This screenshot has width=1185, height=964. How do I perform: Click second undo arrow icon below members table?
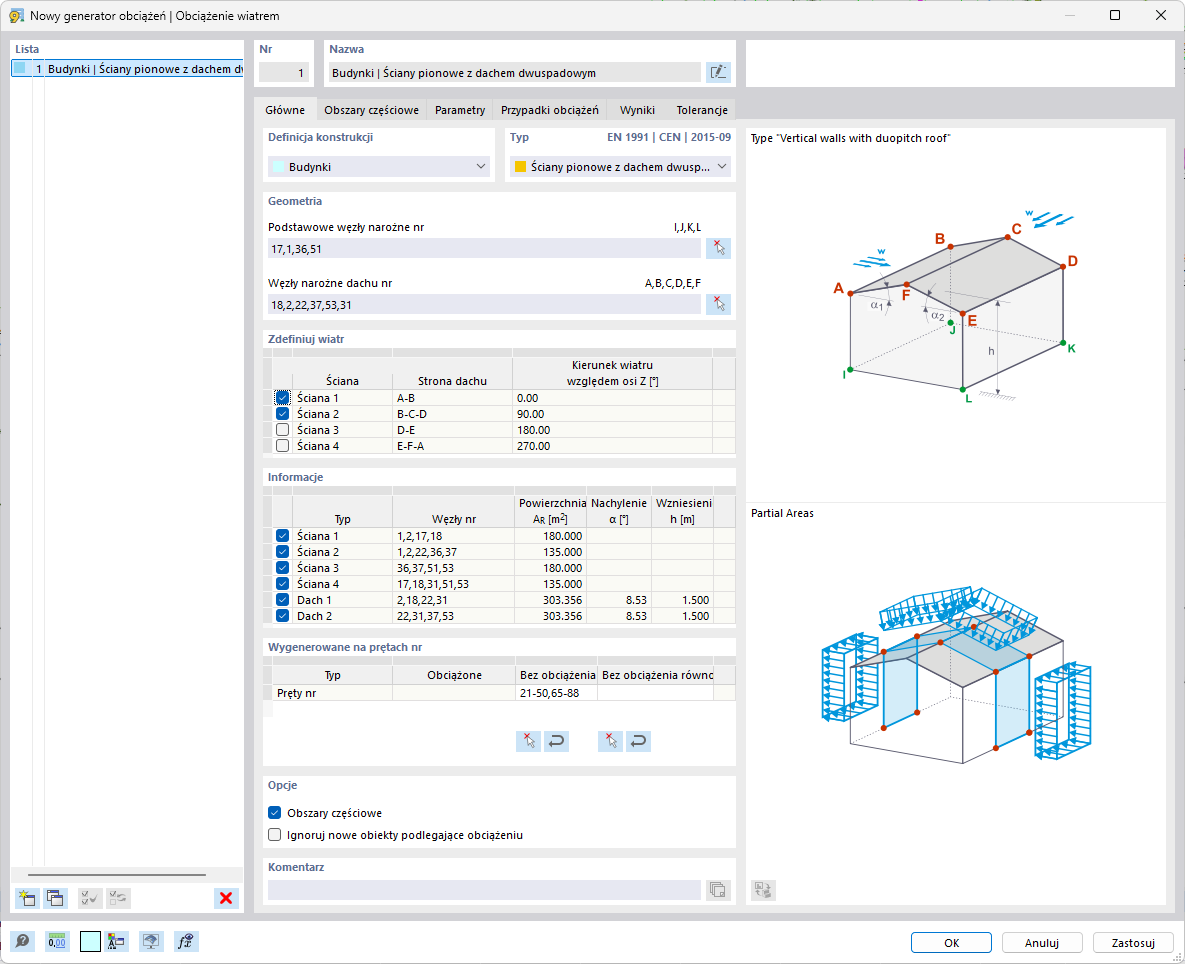[638, 741]
